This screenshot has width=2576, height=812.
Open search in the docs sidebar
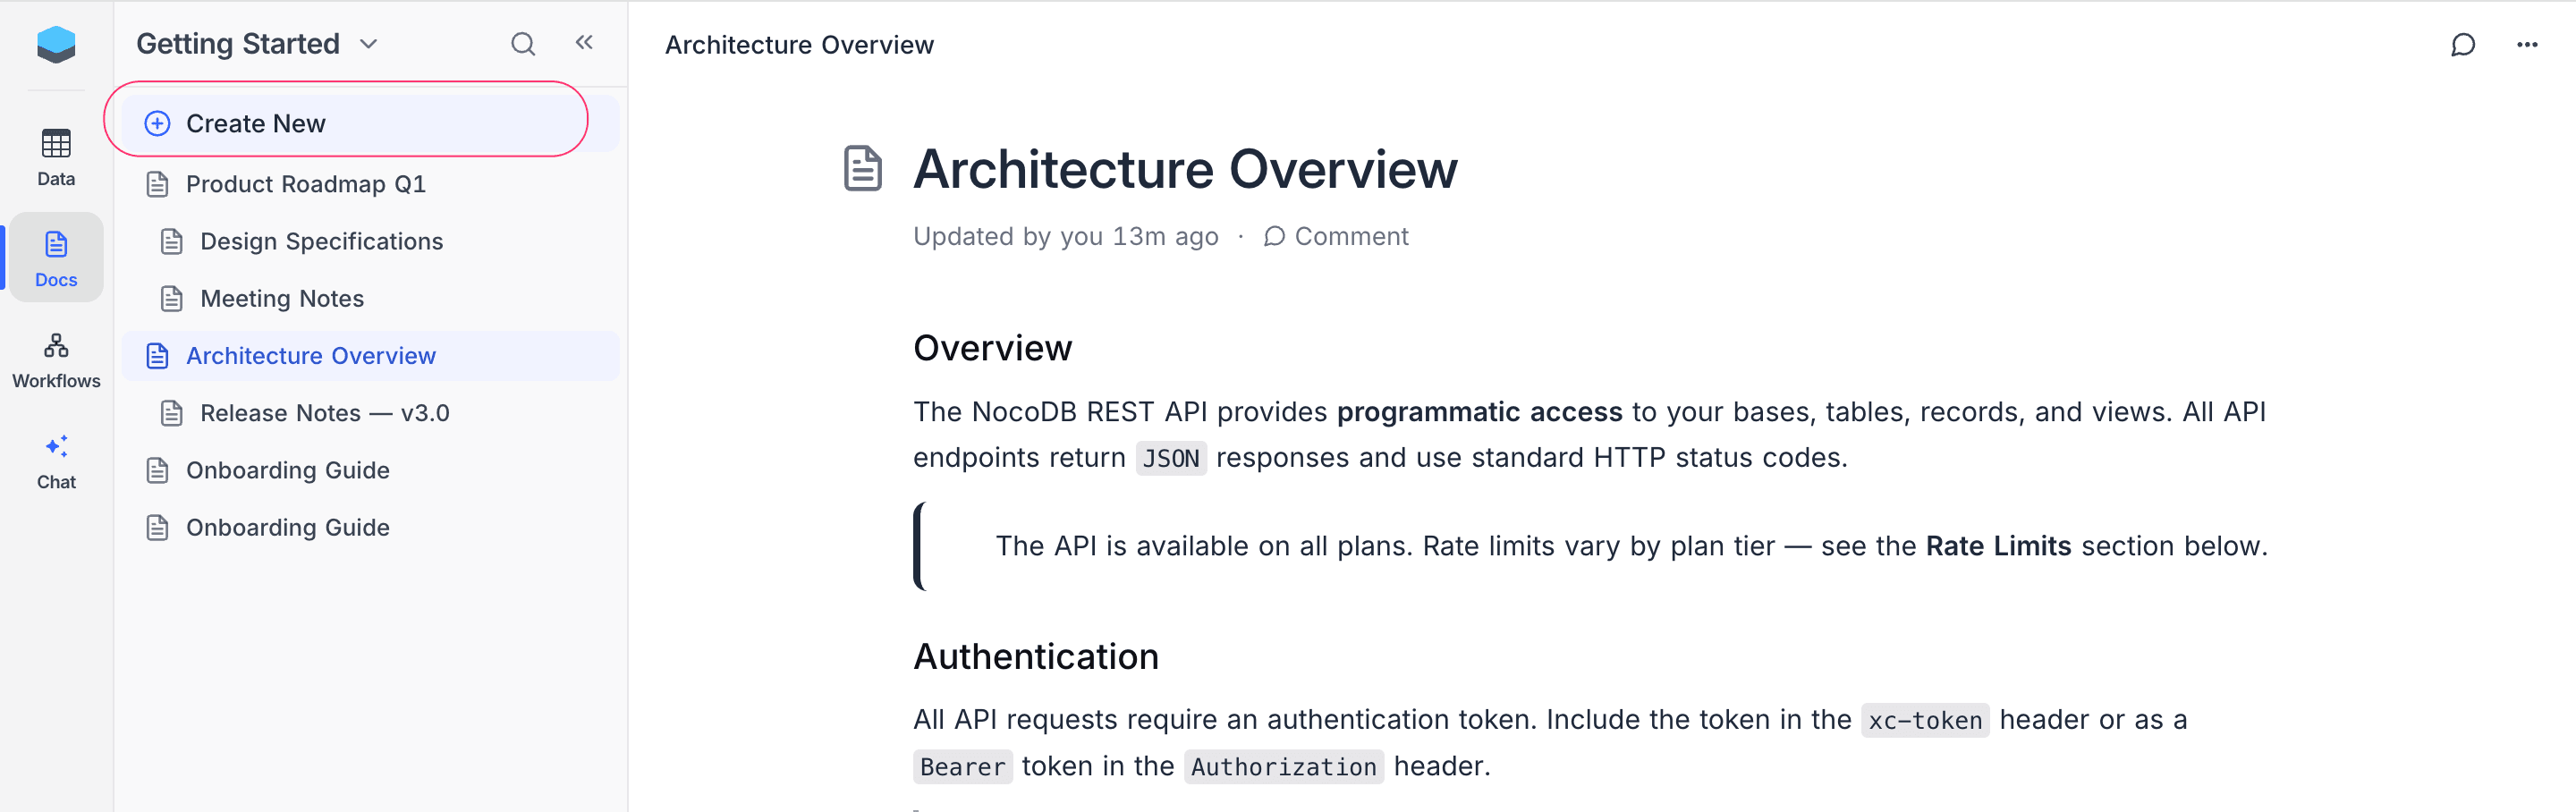point(523,44)
